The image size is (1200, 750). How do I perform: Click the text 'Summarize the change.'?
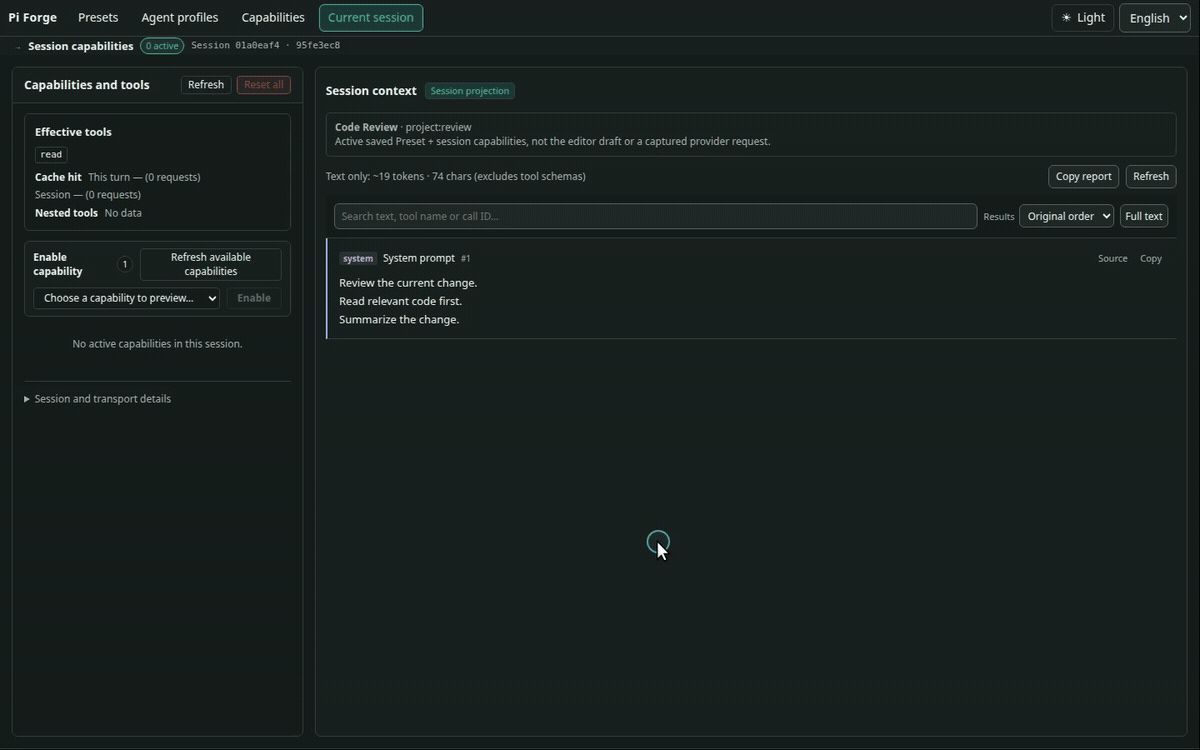pos(399,320)
